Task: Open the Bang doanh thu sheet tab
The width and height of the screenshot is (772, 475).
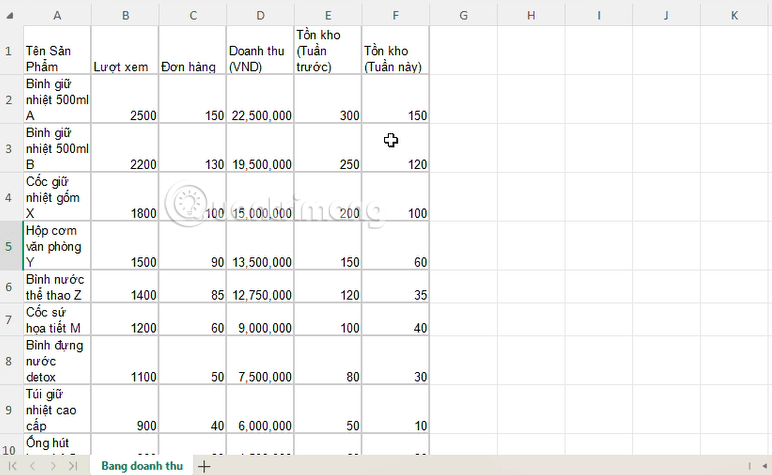Action: pyautogui.click(x=142, y=466)
